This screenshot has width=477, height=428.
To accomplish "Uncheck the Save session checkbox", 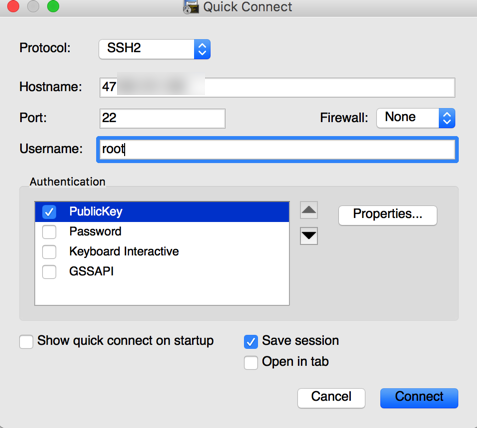I will 251,342.
